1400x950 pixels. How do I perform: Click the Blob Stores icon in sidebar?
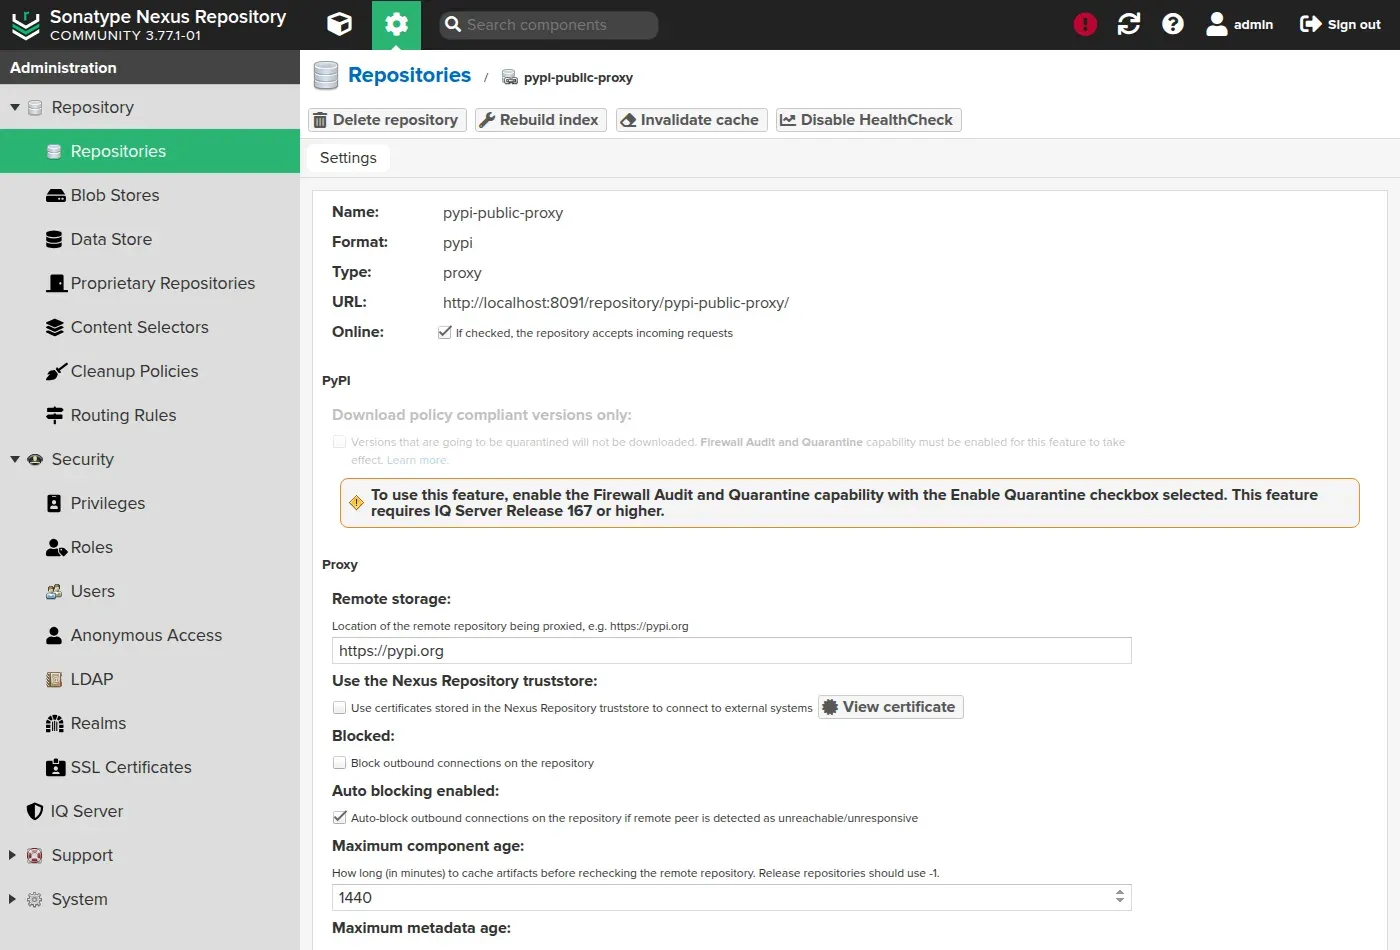pyautogui.click(x=55, y=196)
